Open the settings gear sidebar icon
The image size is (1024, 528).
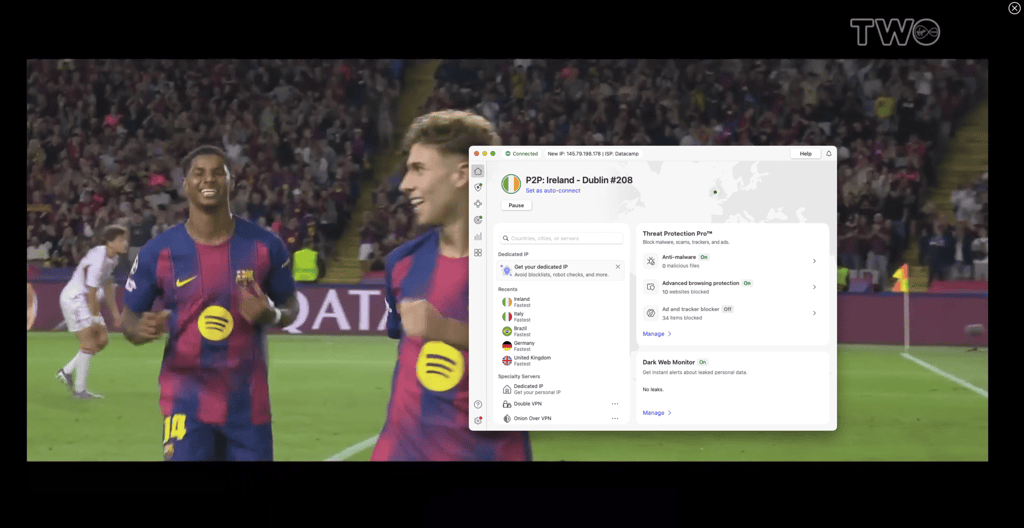pos(478,421)
